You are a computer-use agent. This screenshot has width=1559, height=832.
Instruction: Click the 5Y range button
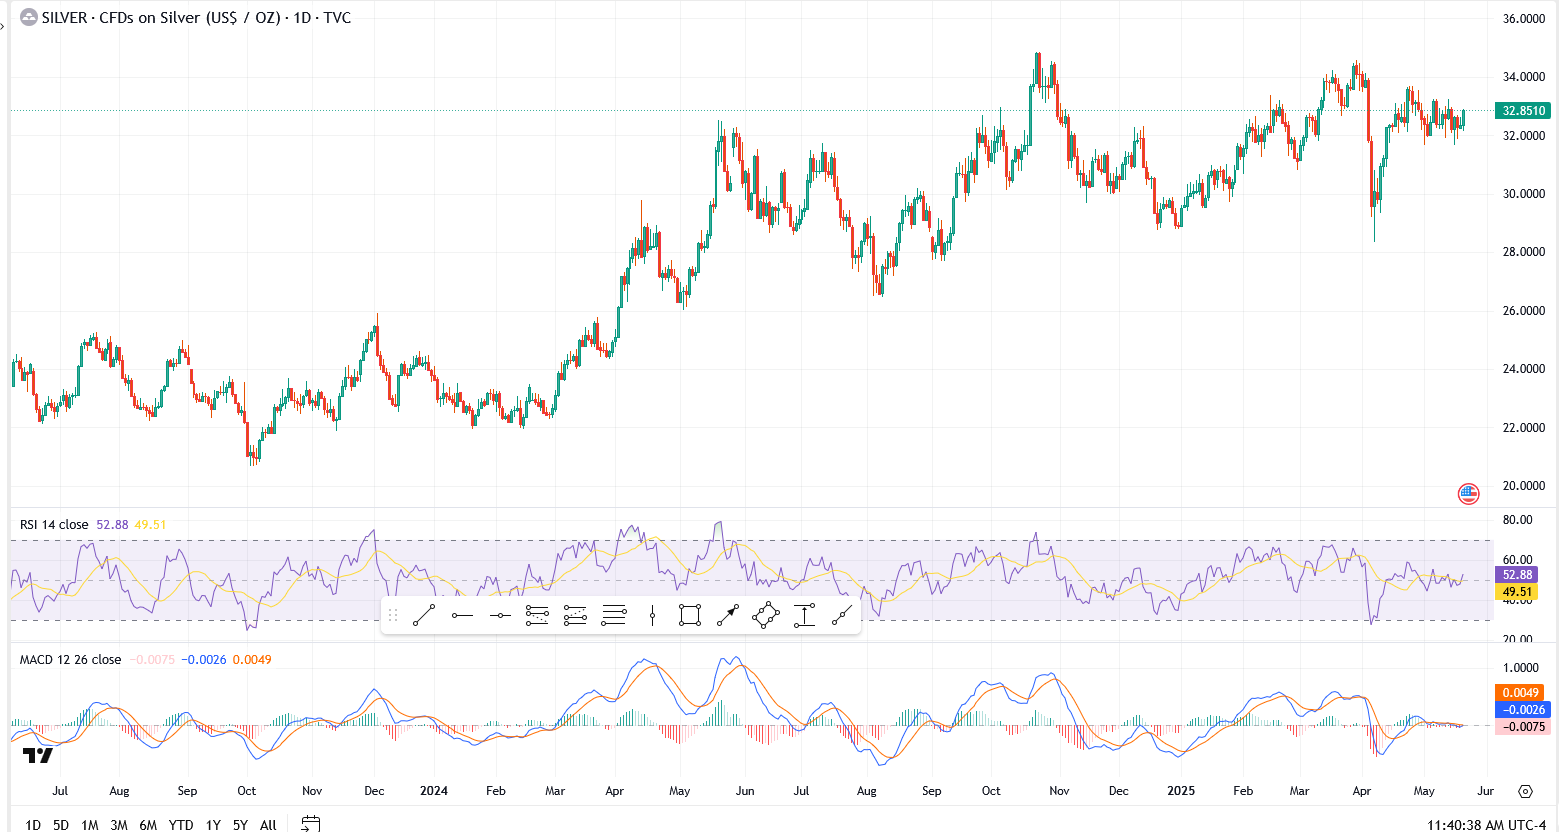239,825
